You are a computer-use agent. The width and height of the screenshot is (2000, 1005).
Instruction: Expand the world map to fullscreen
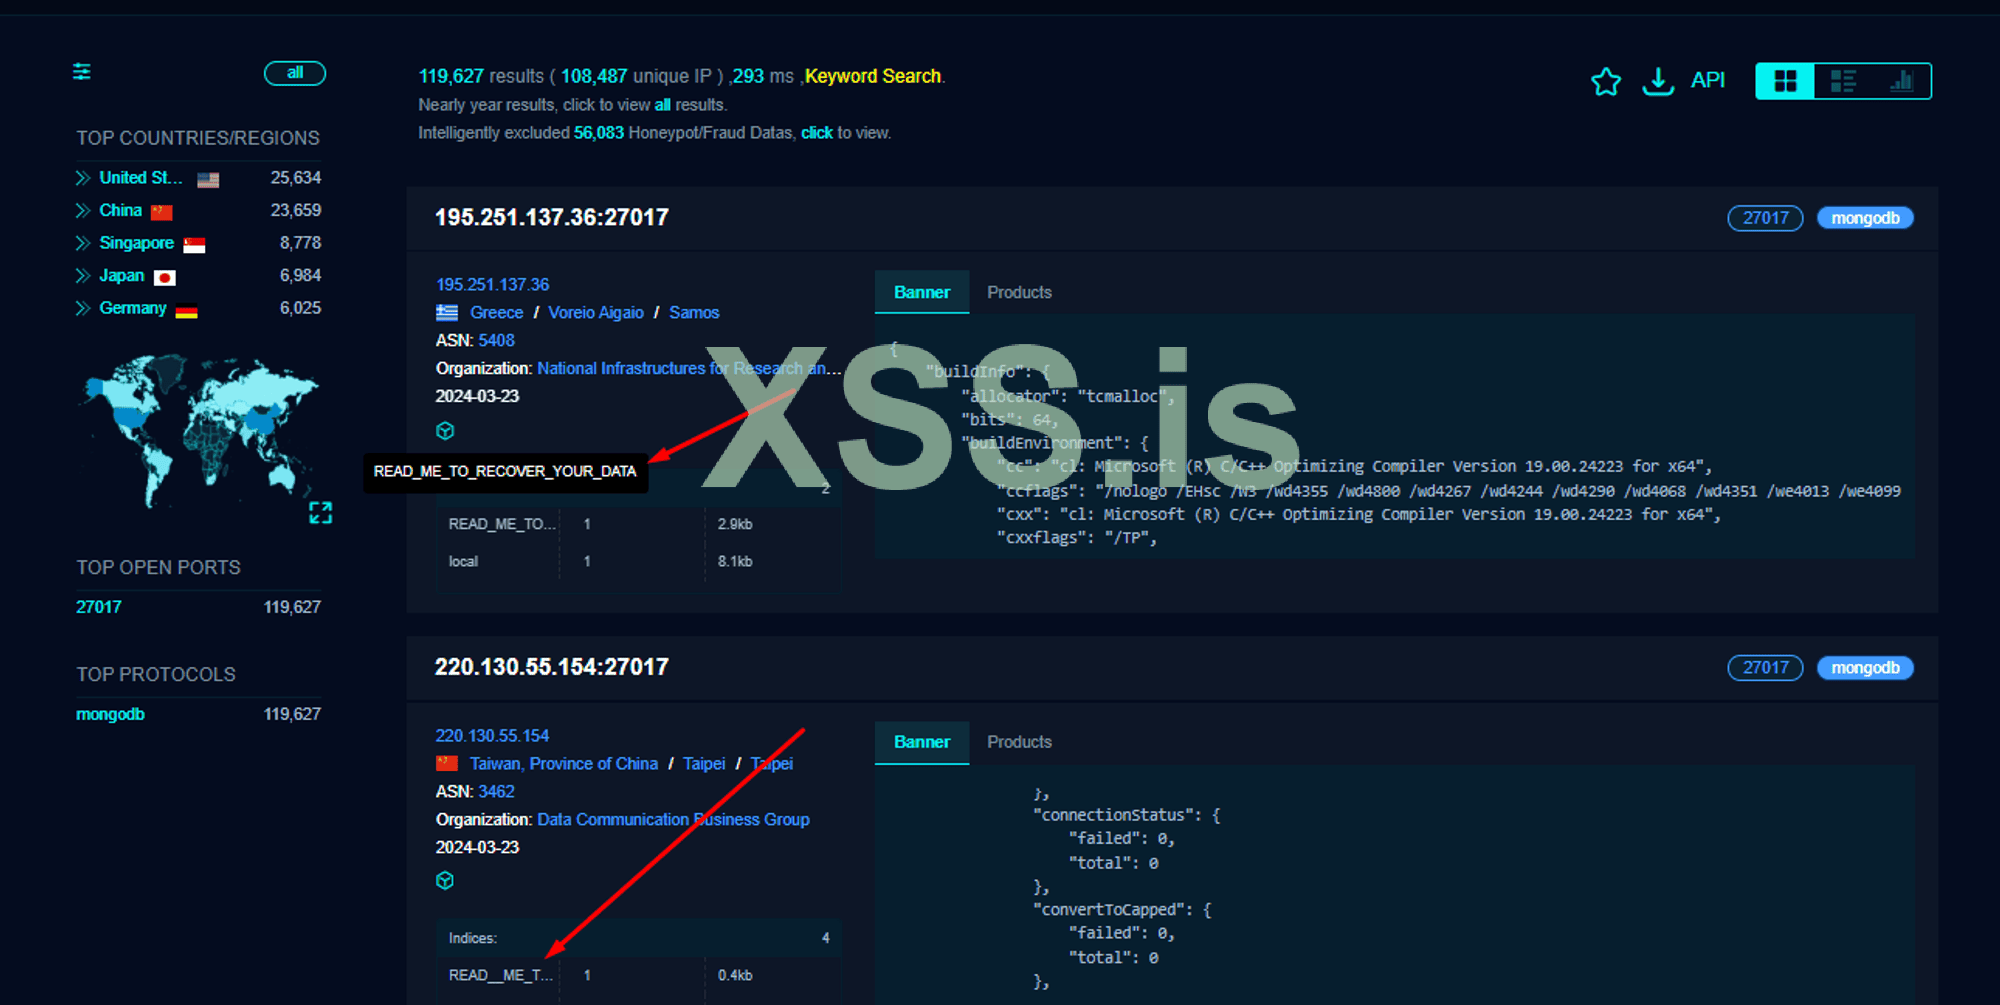(320, 513)
